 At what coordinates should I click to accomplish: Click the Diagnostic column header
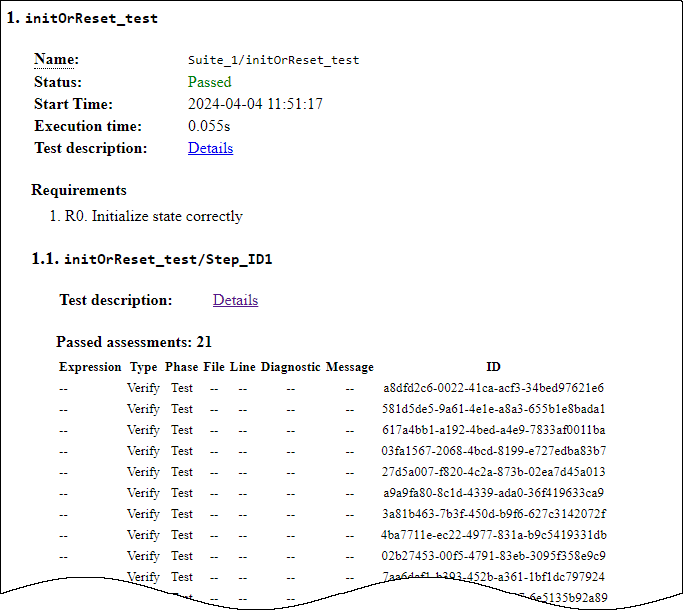coord(291,367)
